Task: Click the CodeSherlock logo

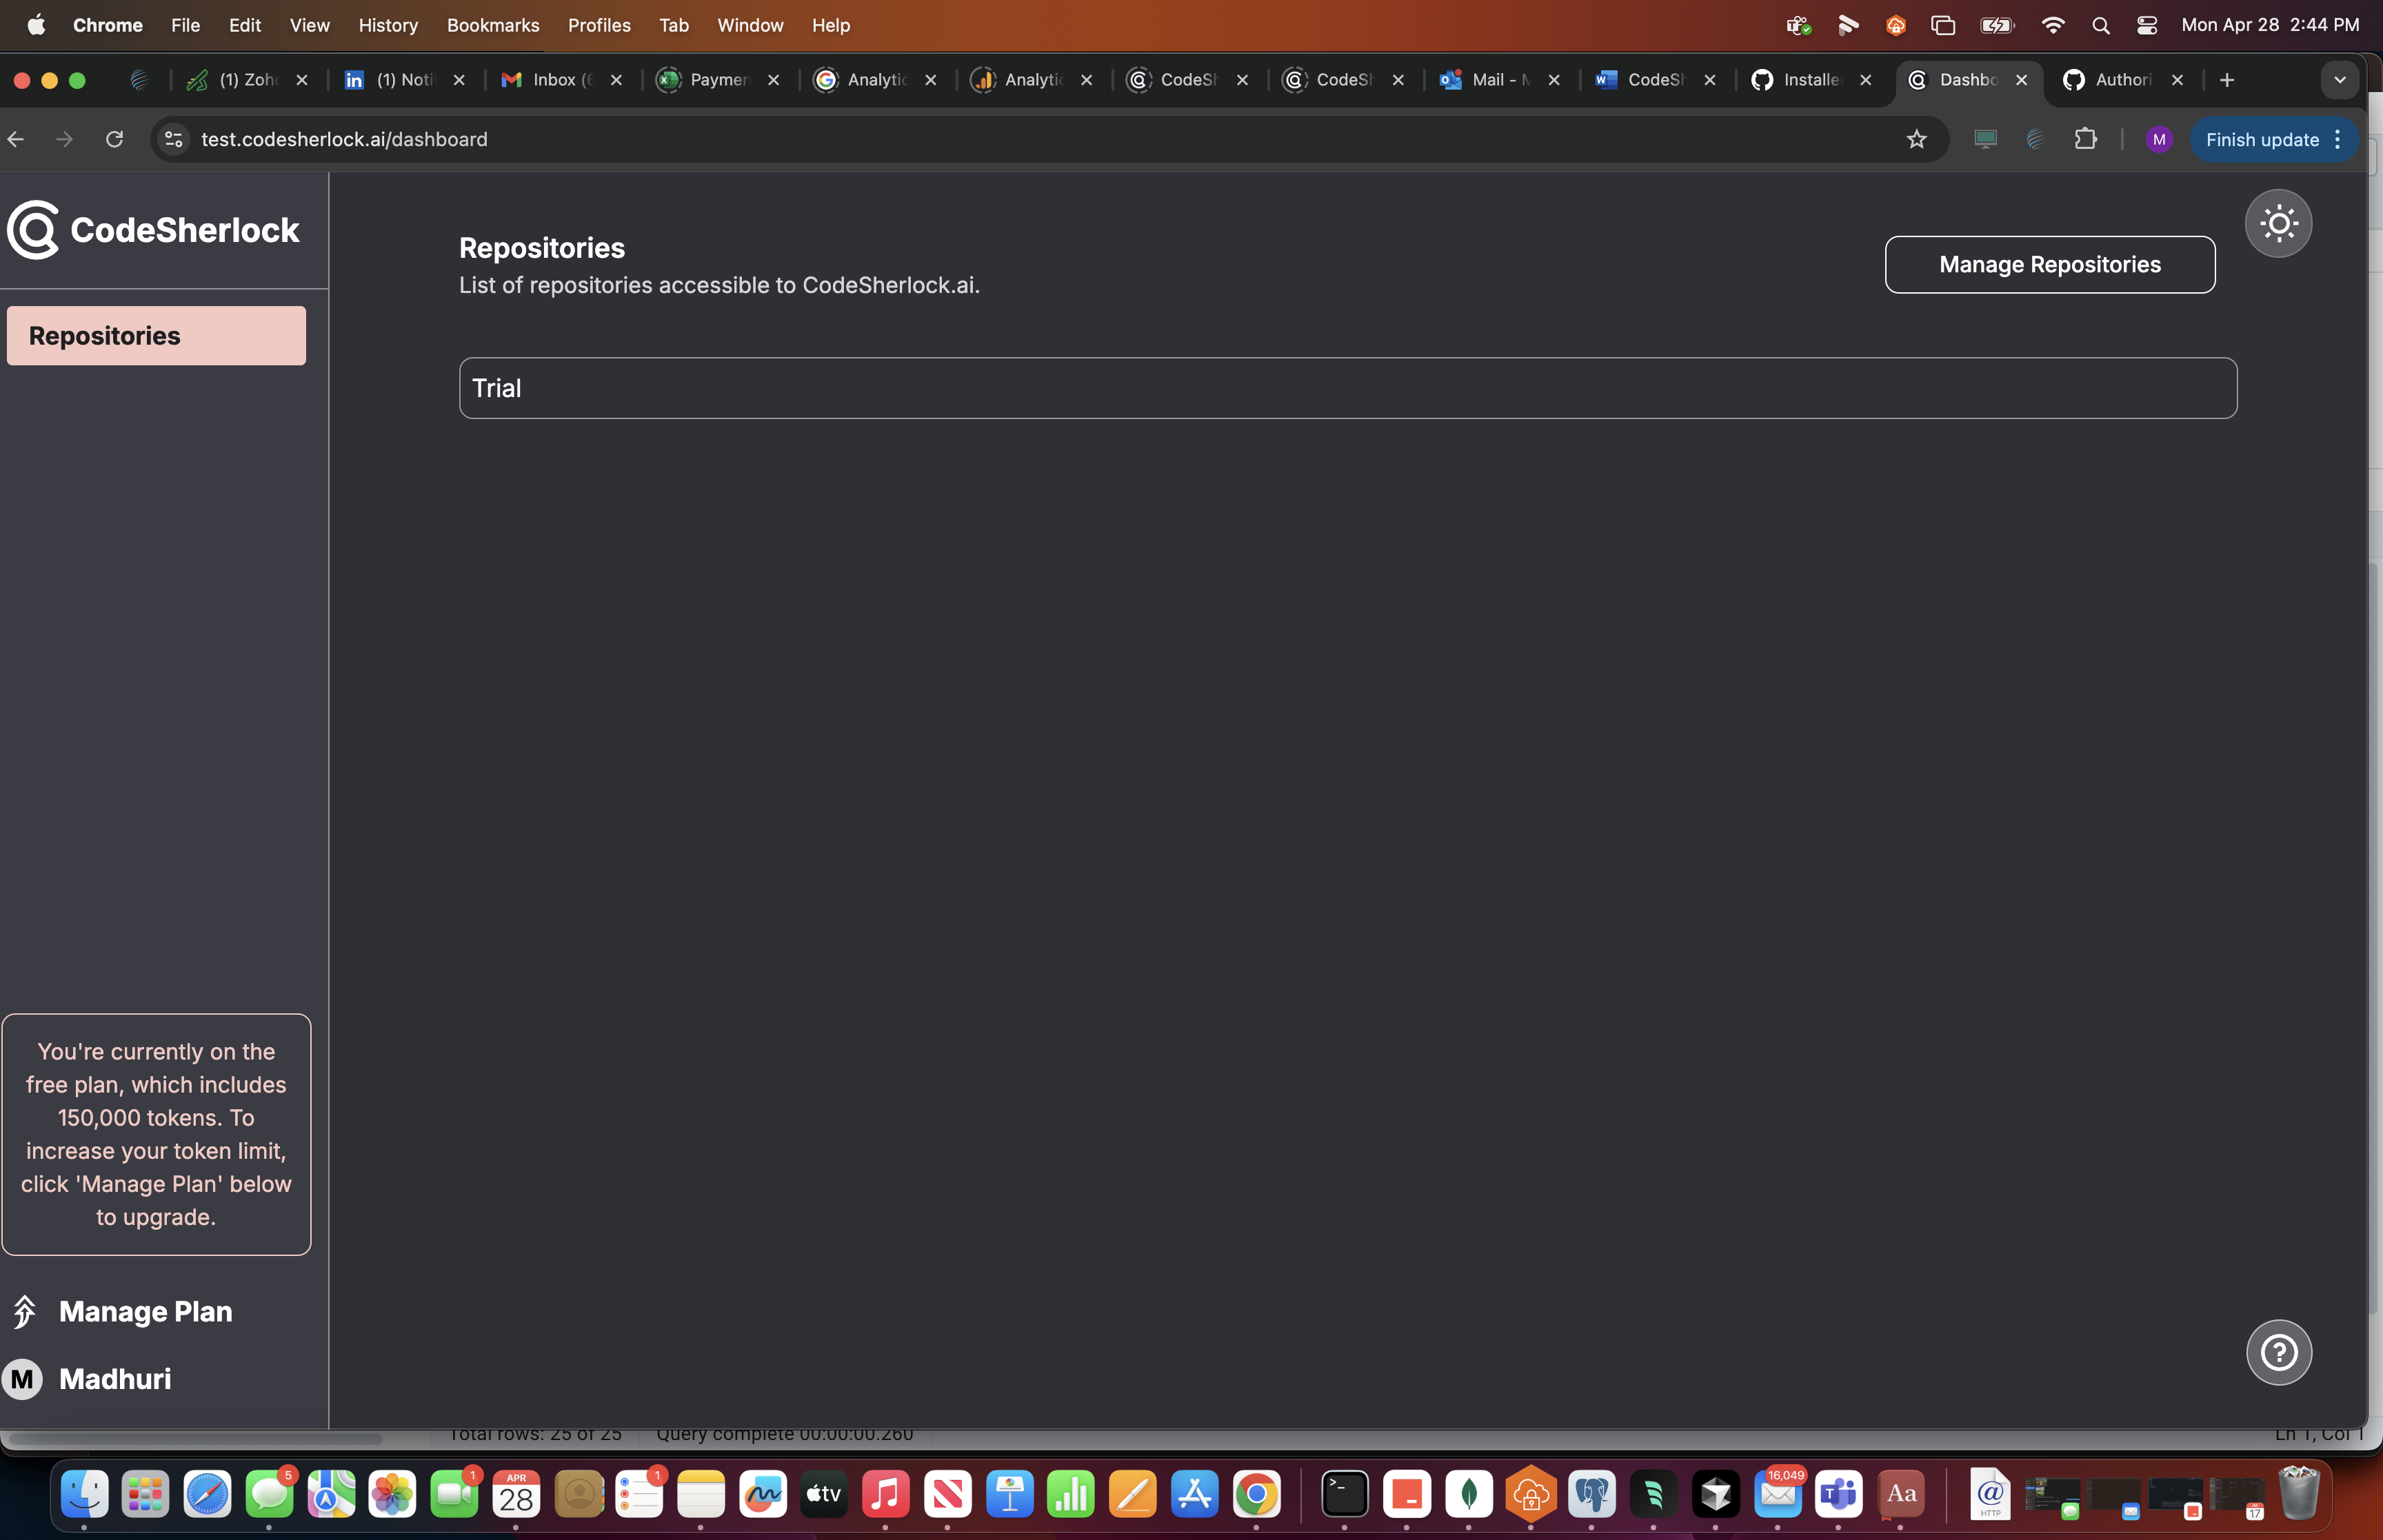Action: 32,229
